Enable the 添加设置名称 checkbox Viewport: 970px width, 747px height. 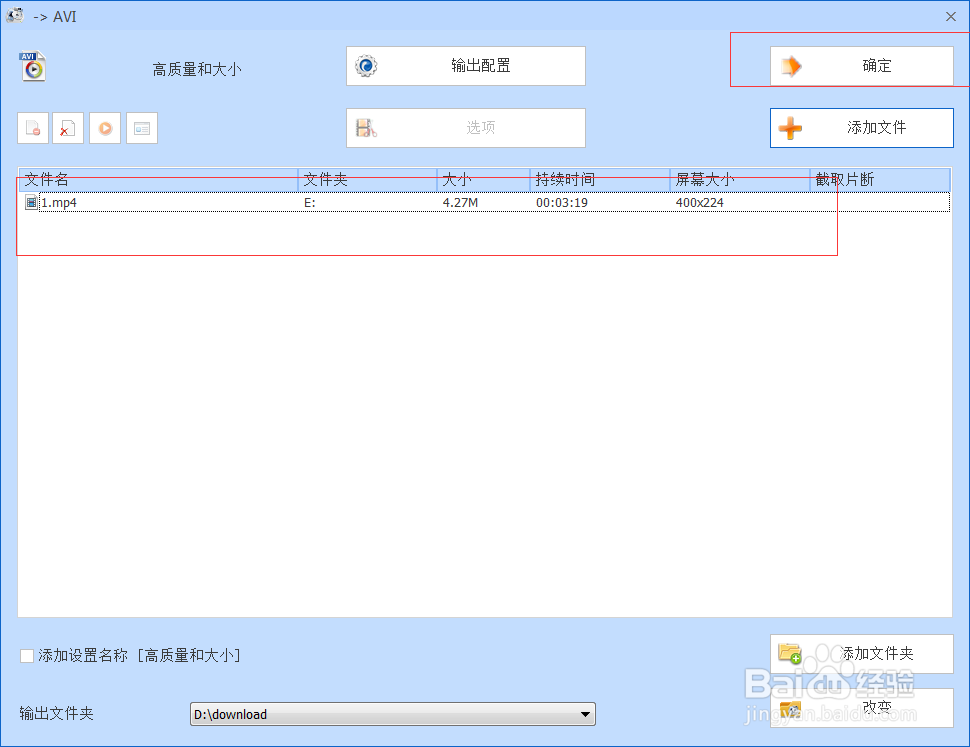pyautogui.click(x=26, y=655)
